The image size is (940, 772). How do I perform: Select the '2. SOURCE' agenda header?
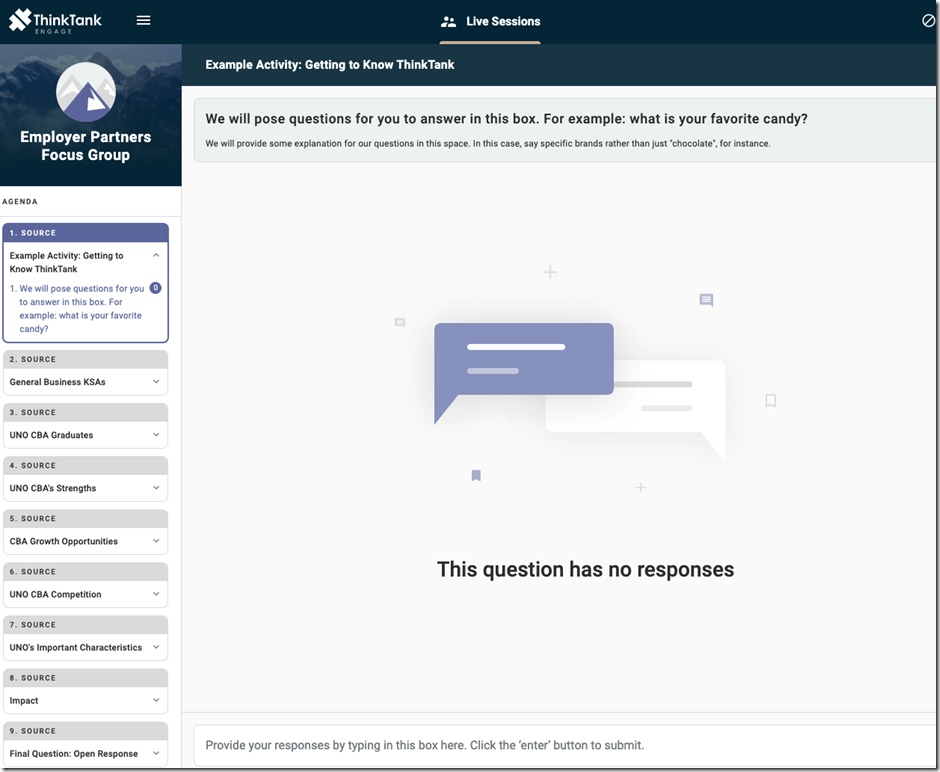pyautogui.click(x=86, y=359)
